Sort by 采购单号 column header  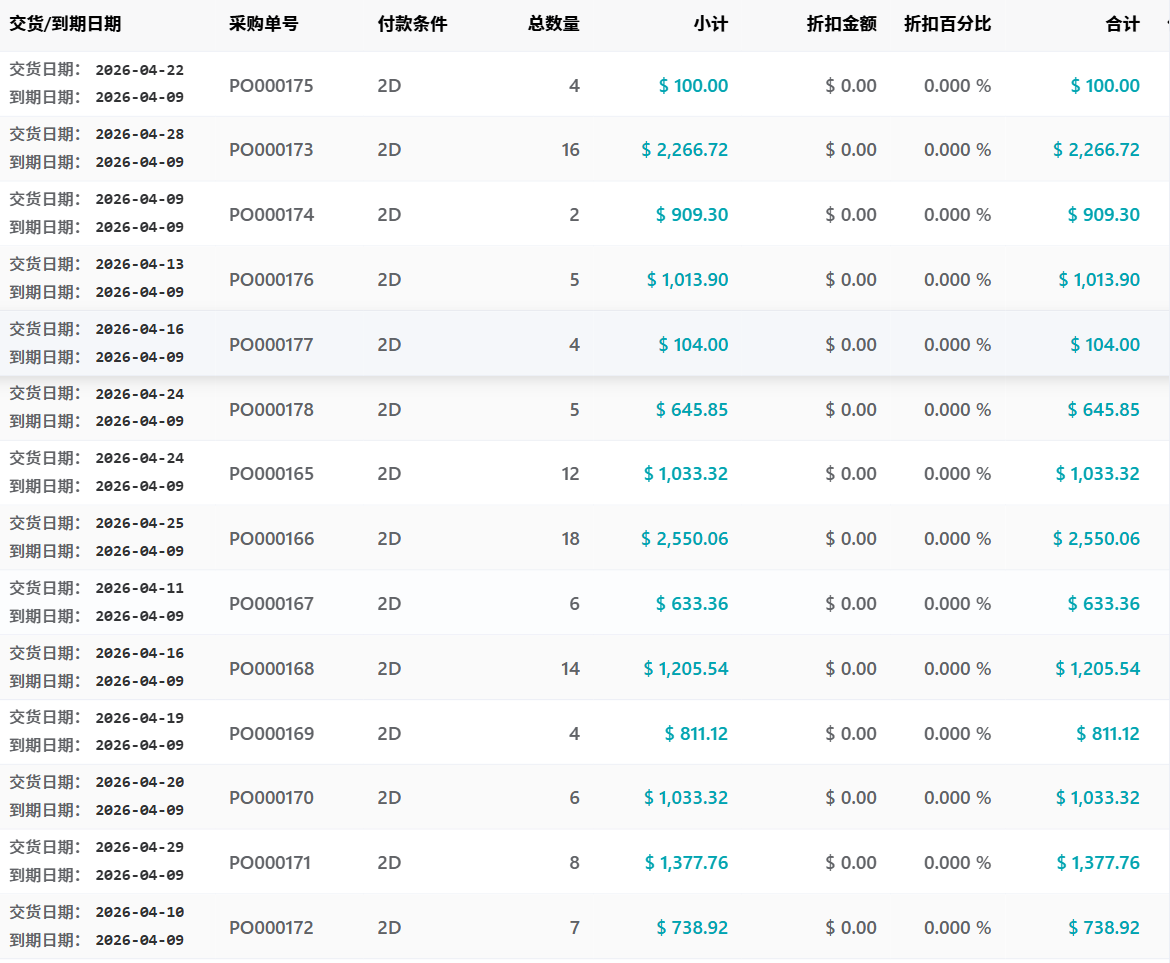click(263, 24)
